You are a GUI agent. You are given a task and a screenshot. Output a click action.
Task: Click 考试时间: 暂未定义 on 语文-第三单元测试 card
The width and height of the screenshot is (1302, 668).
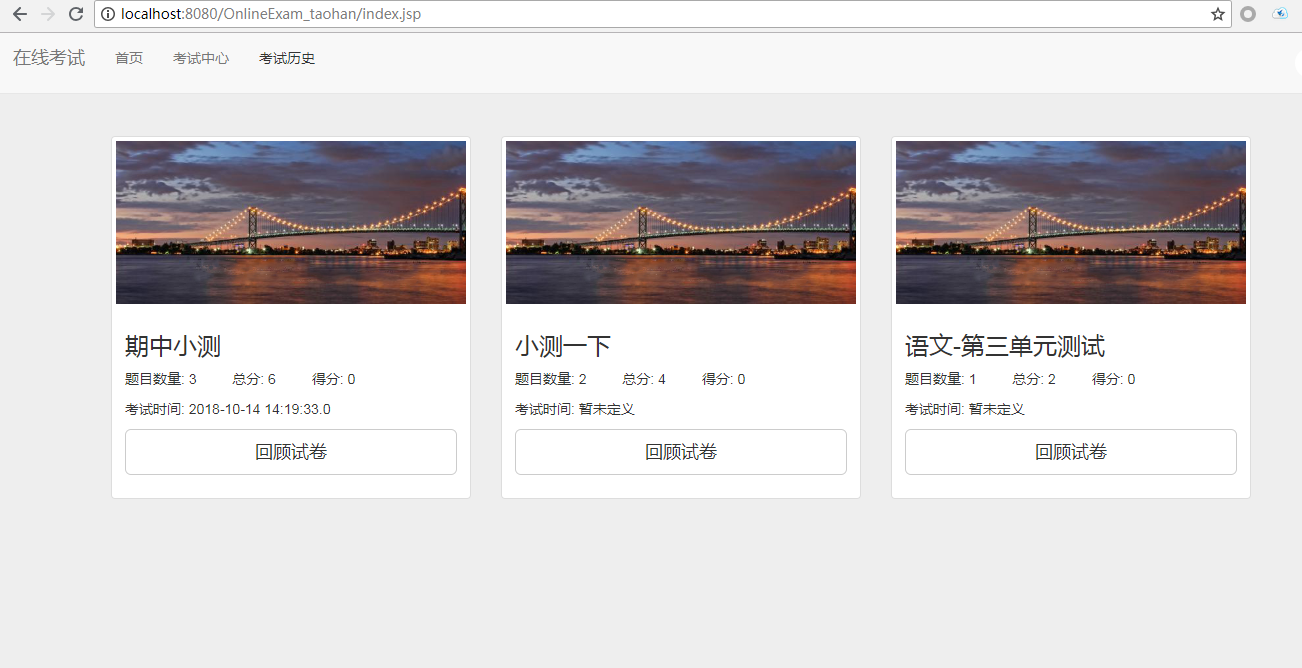point(965,409)
